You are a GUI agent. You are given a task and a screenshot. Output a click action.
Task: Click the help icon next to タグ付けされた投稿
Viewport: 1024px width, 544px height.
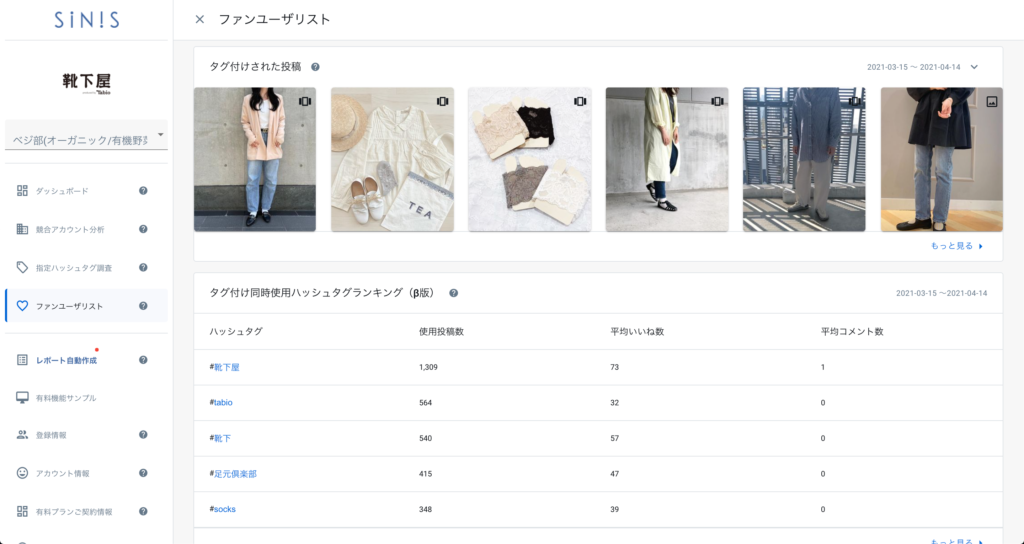tap(315, 67)
